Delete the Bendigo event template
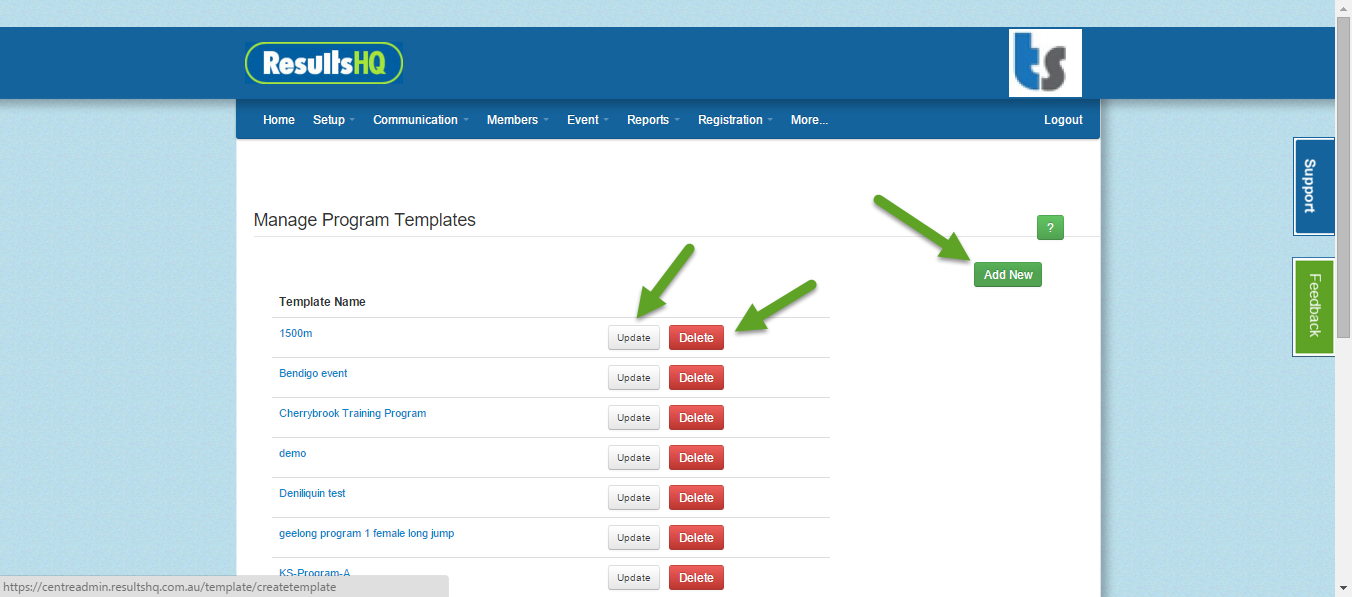This screenshot has height=597, width=1352. [696, 377]
